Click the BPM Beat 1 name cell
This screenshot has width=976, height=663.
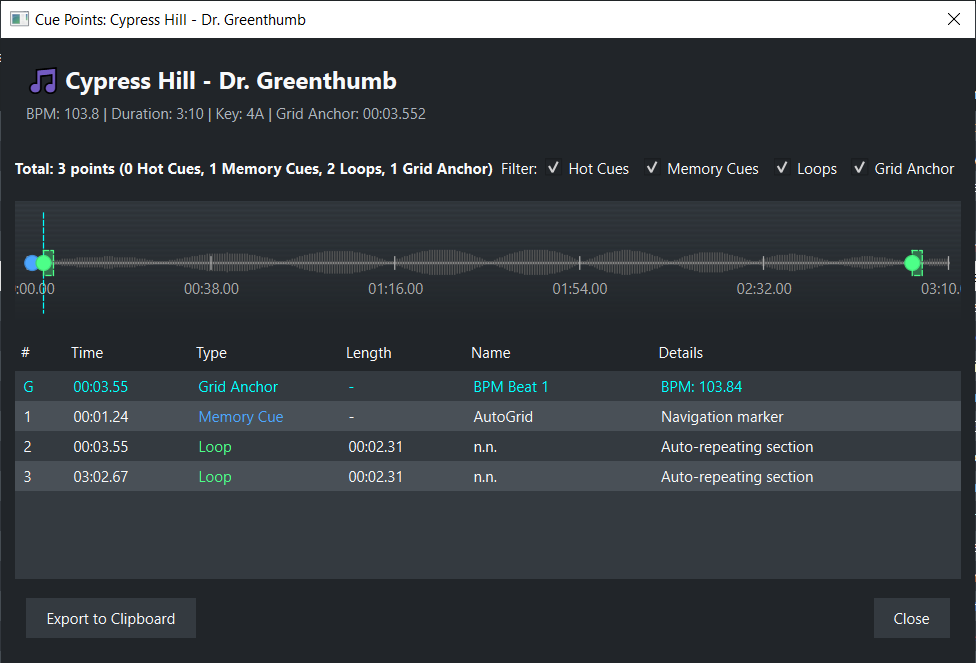click(x=510, y=387)
